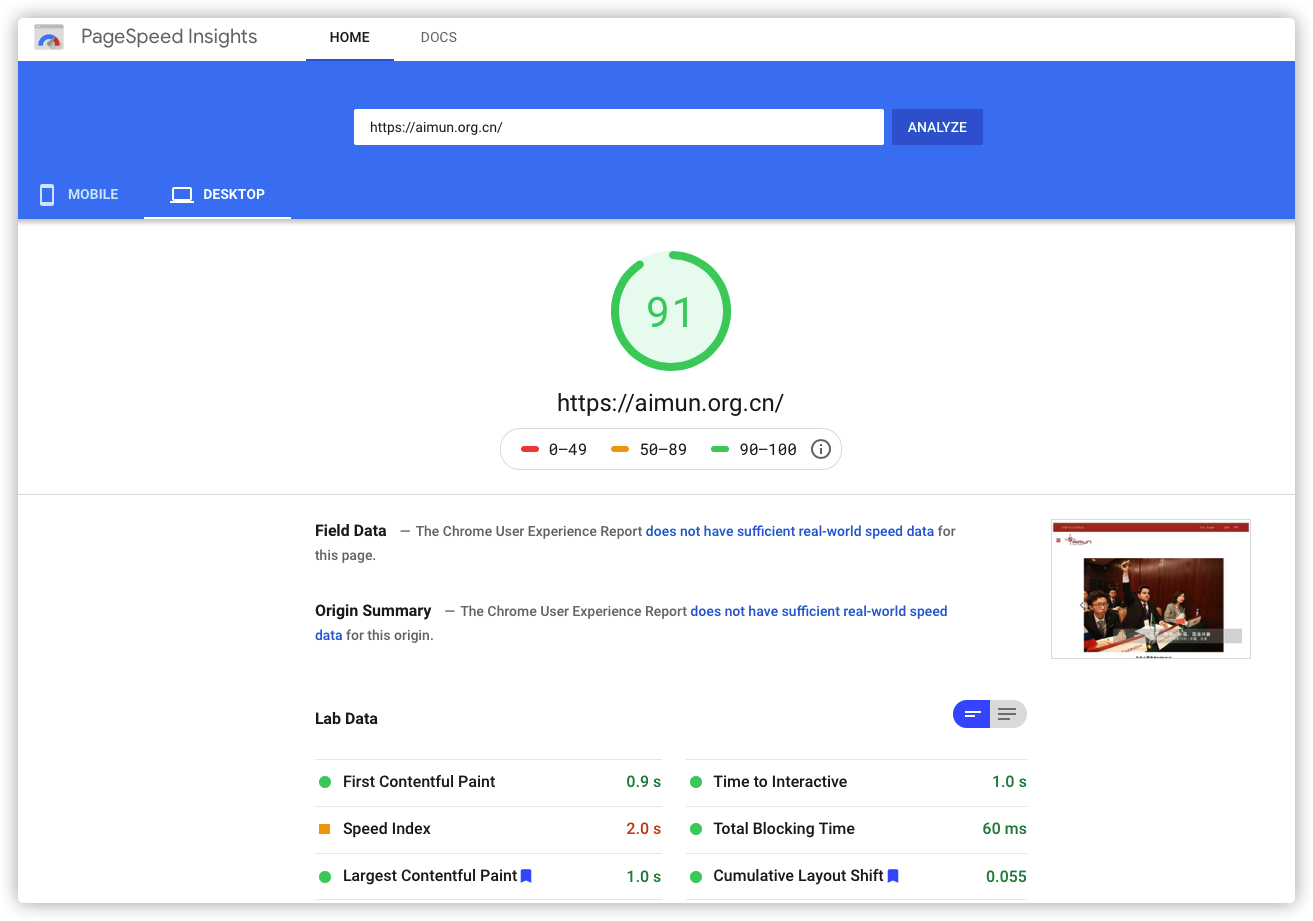Screen dimensions: 1313x921
Task: Click the 0.9 s value
Action: point(644,782)
